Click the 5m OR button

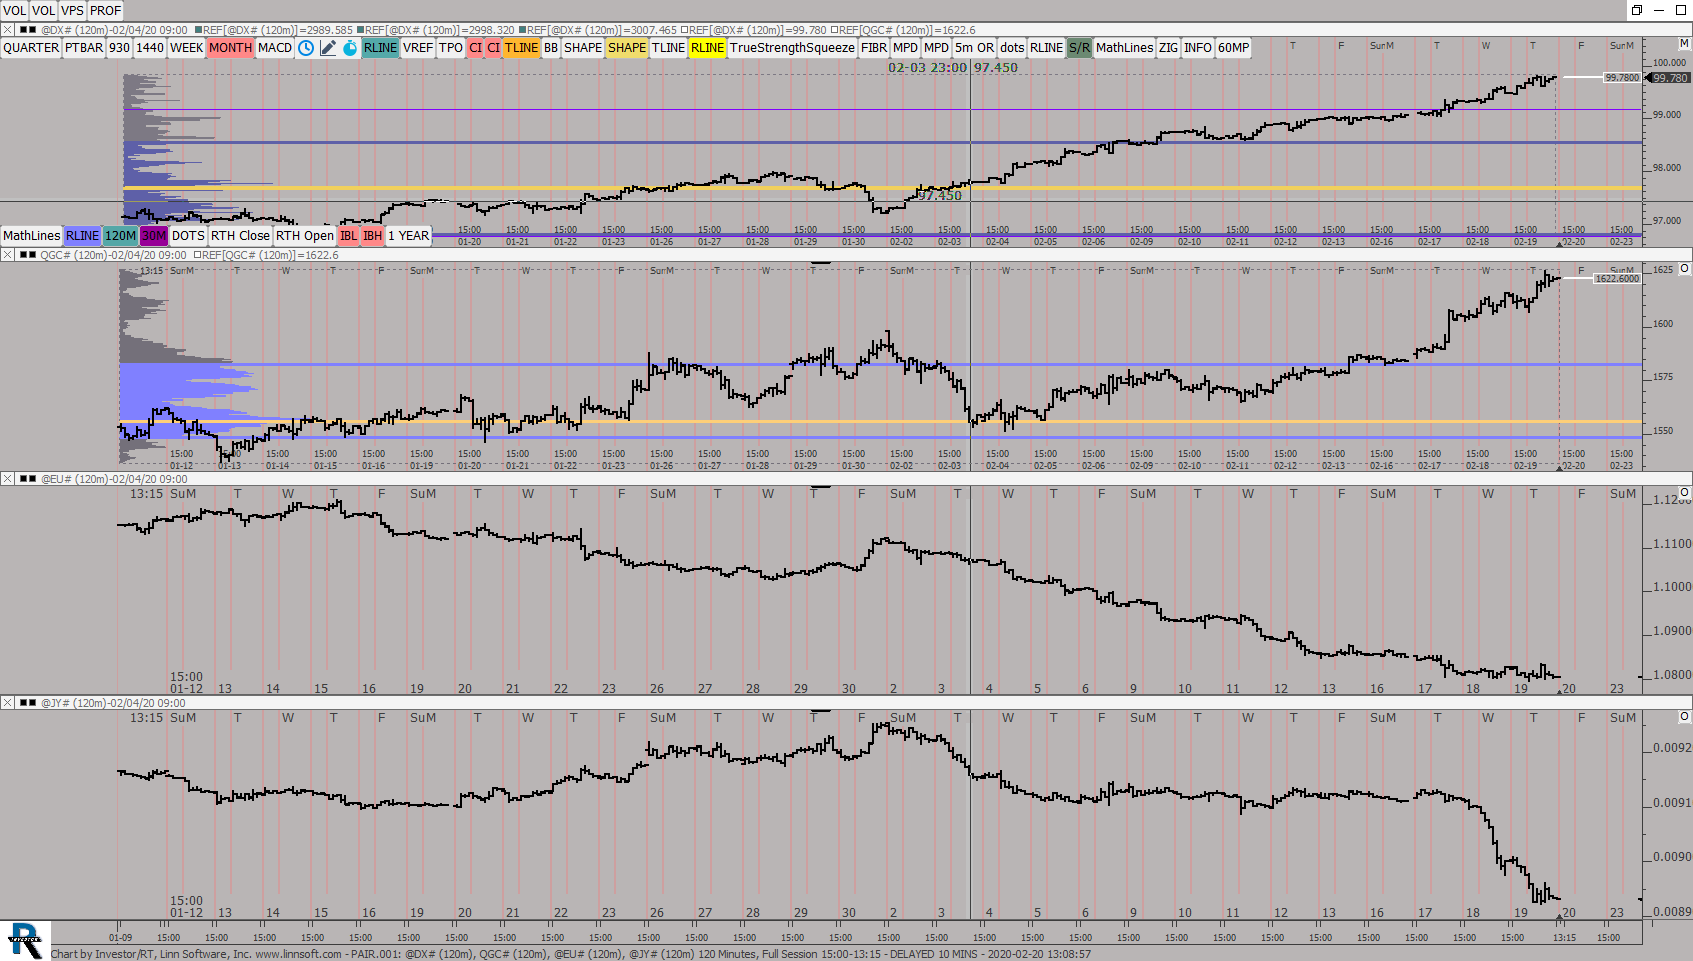974,48
